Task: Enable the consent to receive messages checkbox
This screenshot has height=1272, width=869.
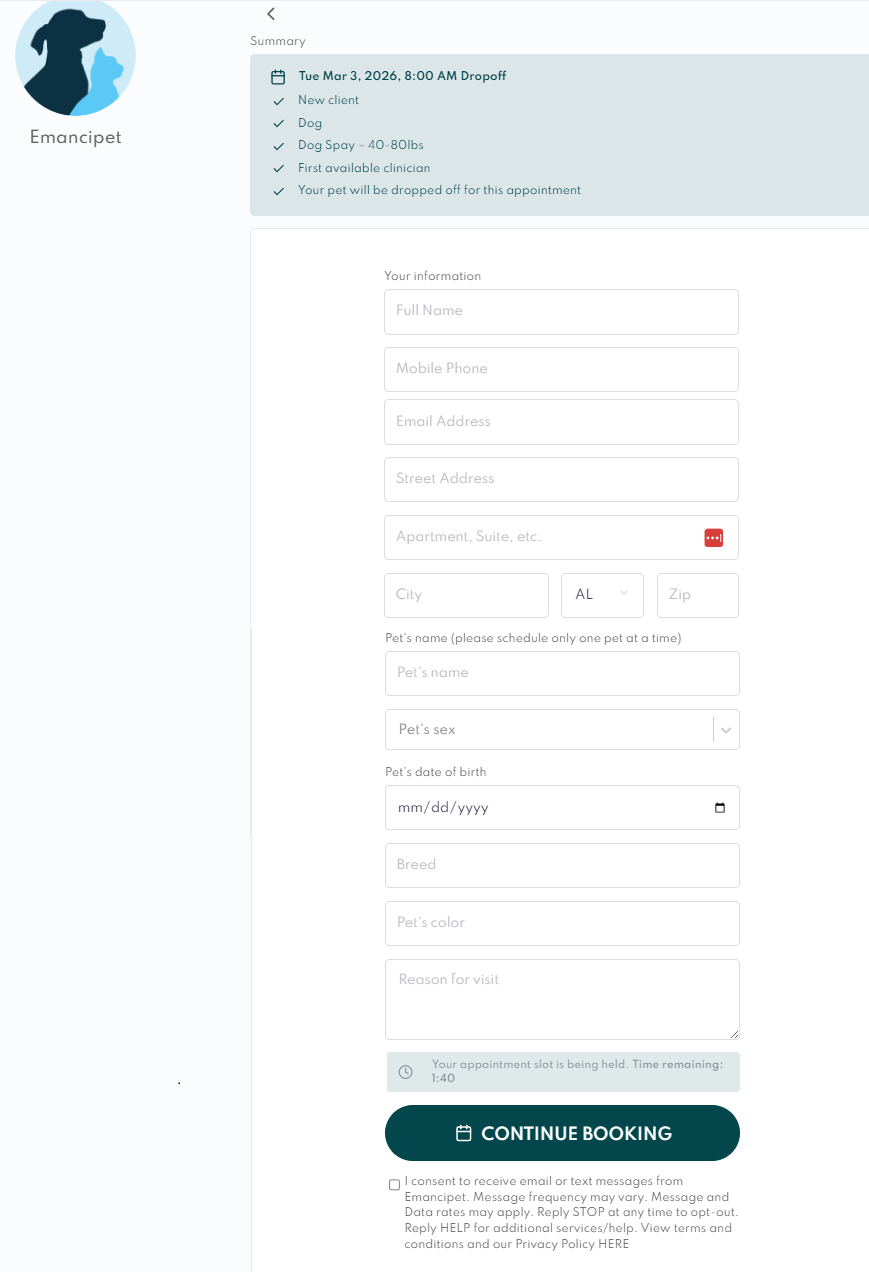Action: [x=394, y=1185]
